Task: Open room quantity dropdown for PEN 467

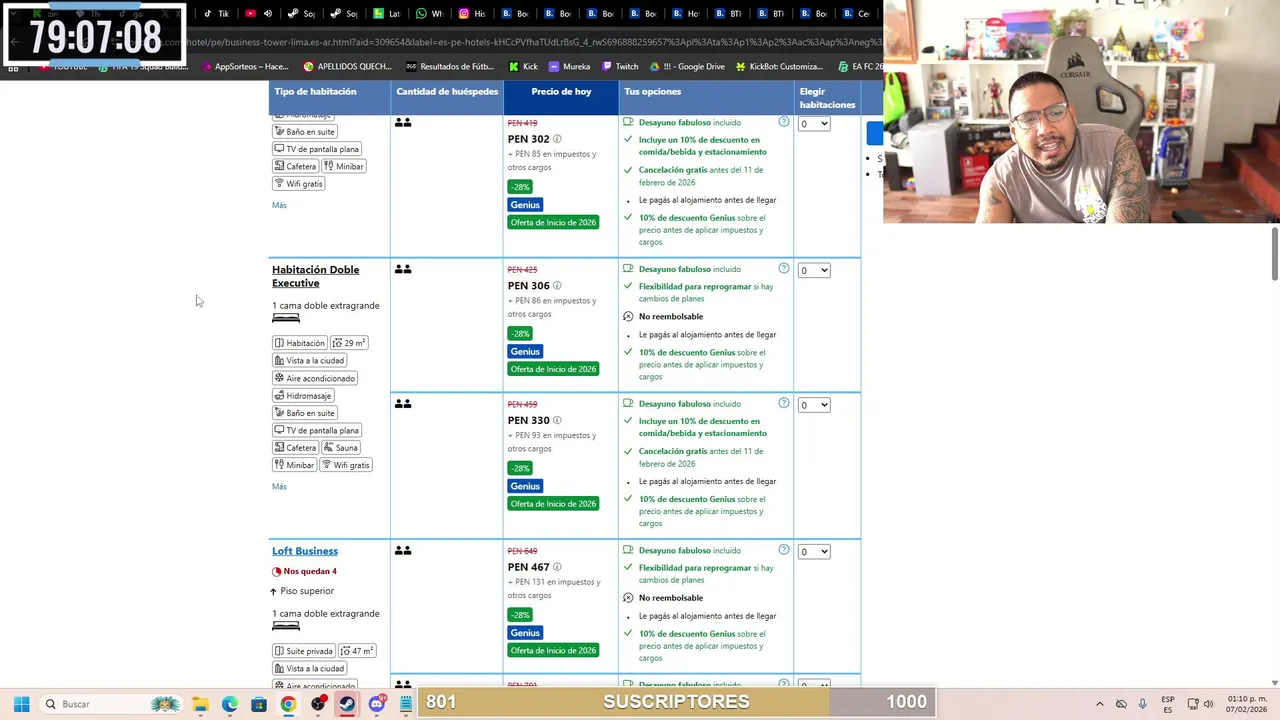Action: 814,552
